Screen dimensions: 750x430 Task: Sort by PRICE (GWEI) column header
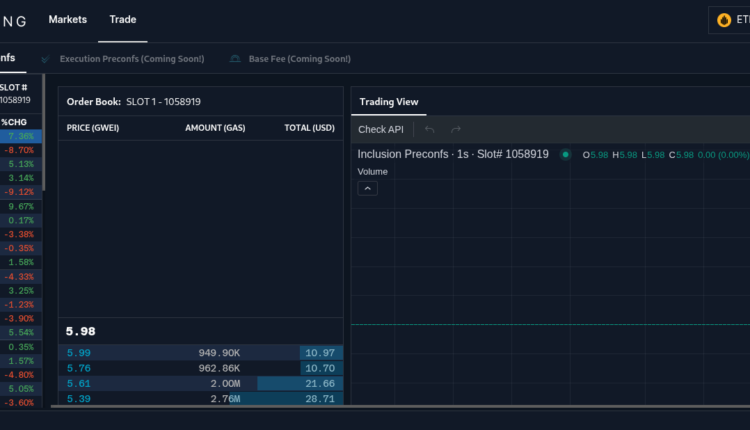click(93, 128)
